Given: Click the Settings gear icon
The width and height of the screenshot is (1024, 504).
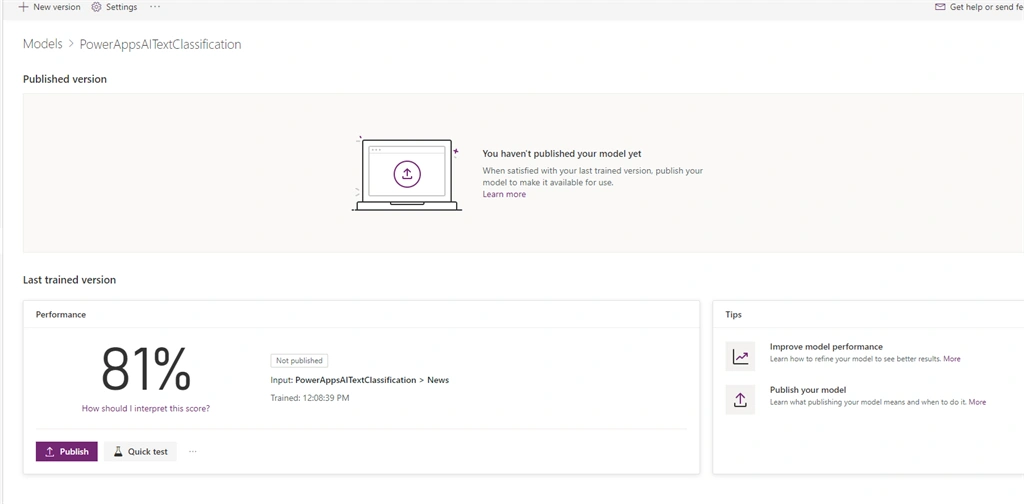Looking at the screenshot, I should [x=97, y=7].
